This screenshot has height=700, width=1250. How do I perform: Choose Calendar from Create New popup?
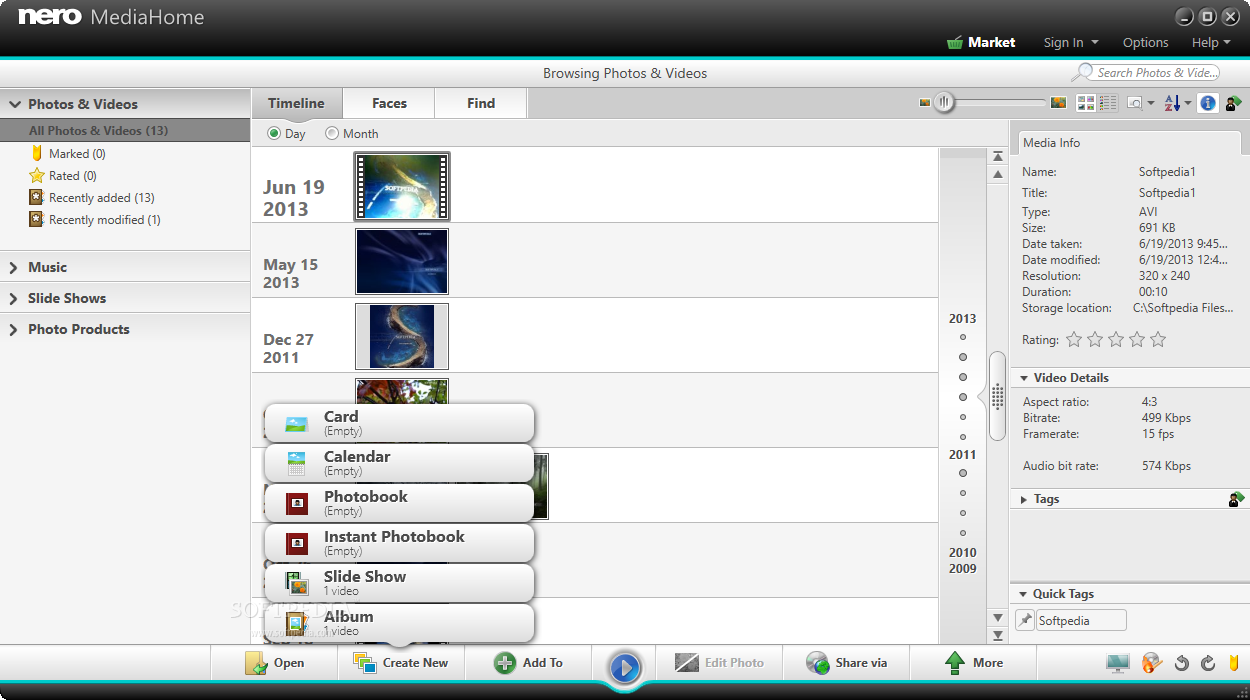(x=399, y=463)
